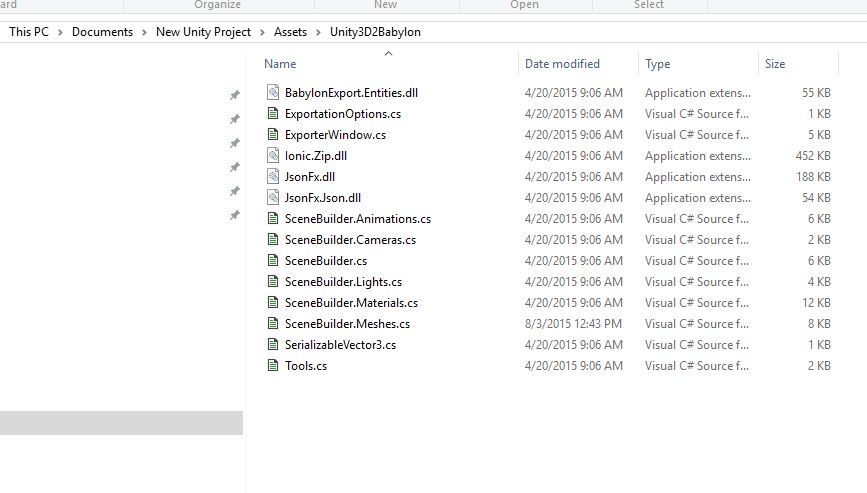This screenshot has width=867, height=493.
Task: Open the New Unity Project breadcrumb
Action: click(x=203, y=32)
